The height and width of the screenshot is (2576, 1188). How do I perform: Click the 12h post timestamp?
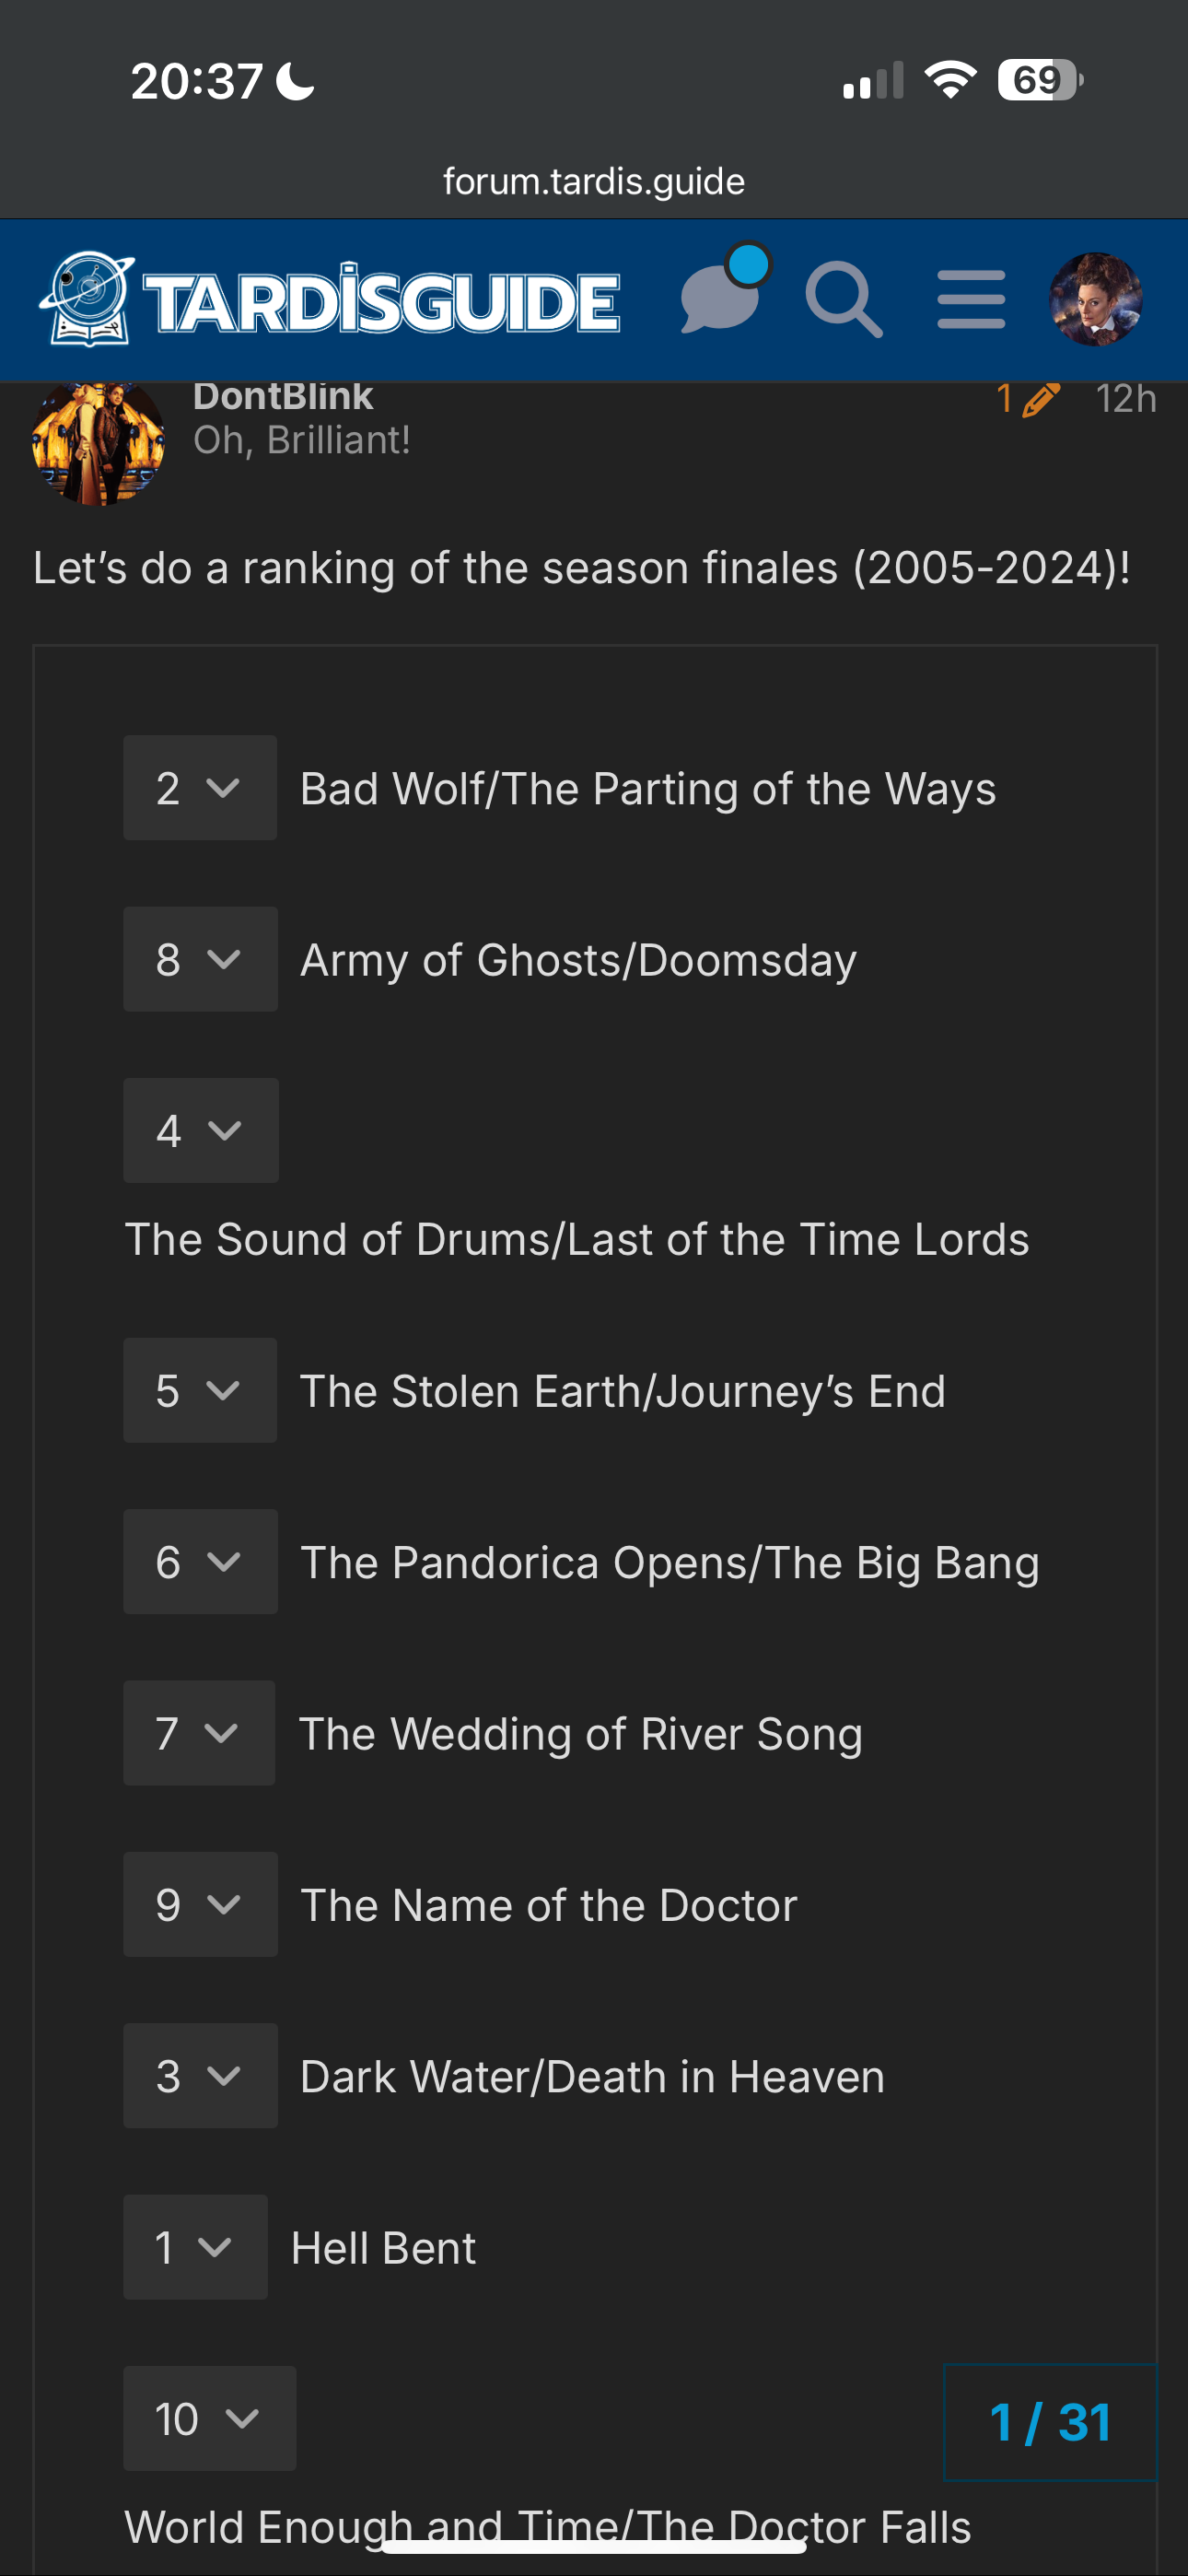coord(1126,399)
